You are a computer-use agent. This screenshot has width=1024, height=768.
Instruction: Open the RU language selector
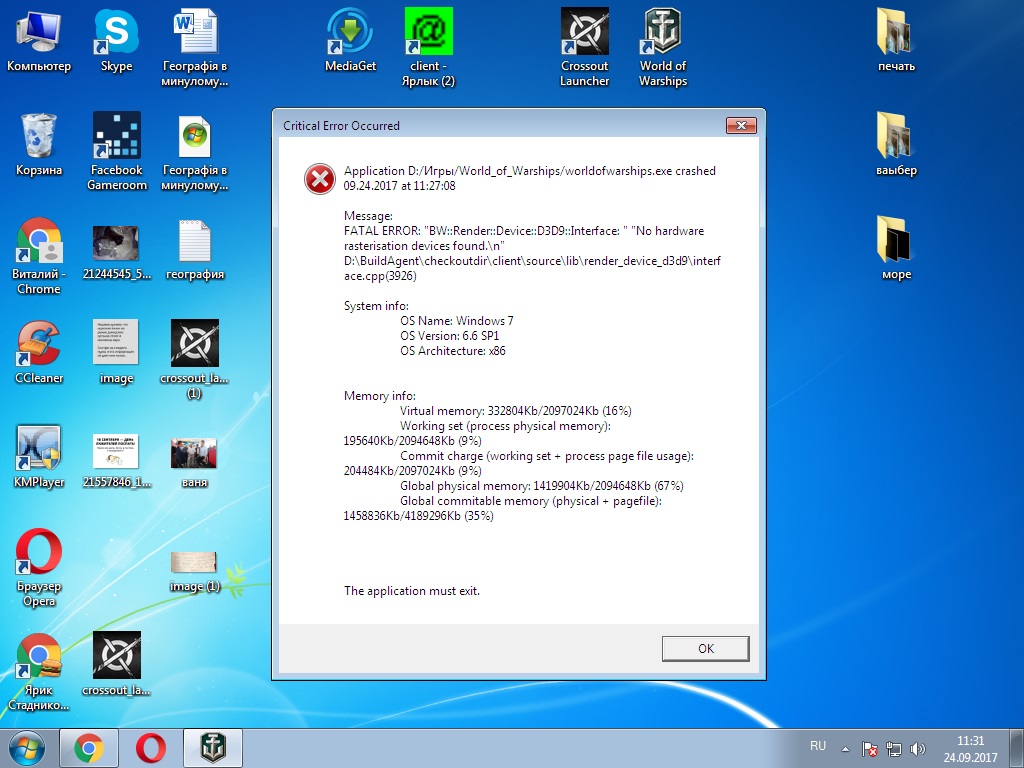818,746
